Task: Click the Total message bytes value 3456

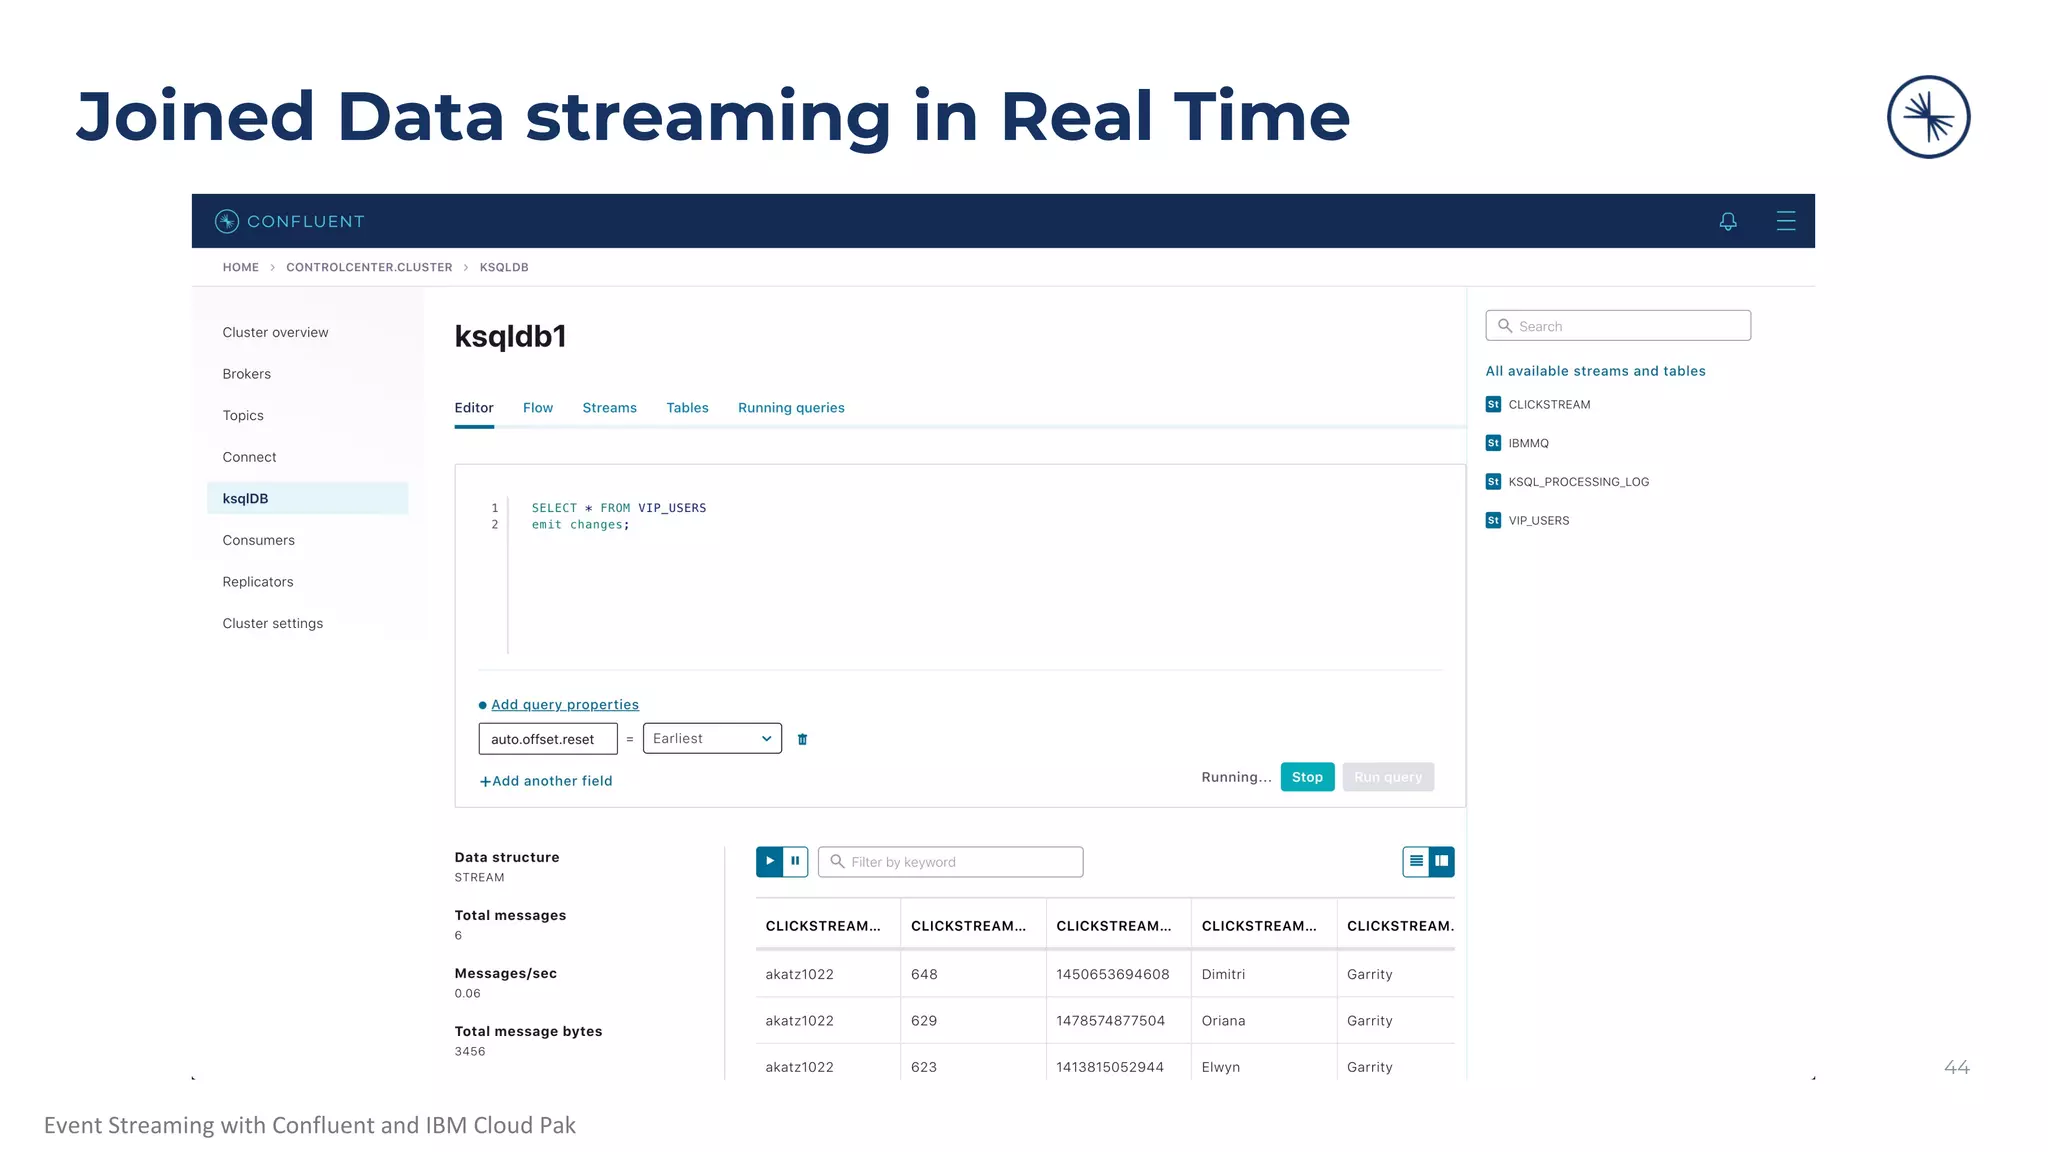Action: (469, 1051)
